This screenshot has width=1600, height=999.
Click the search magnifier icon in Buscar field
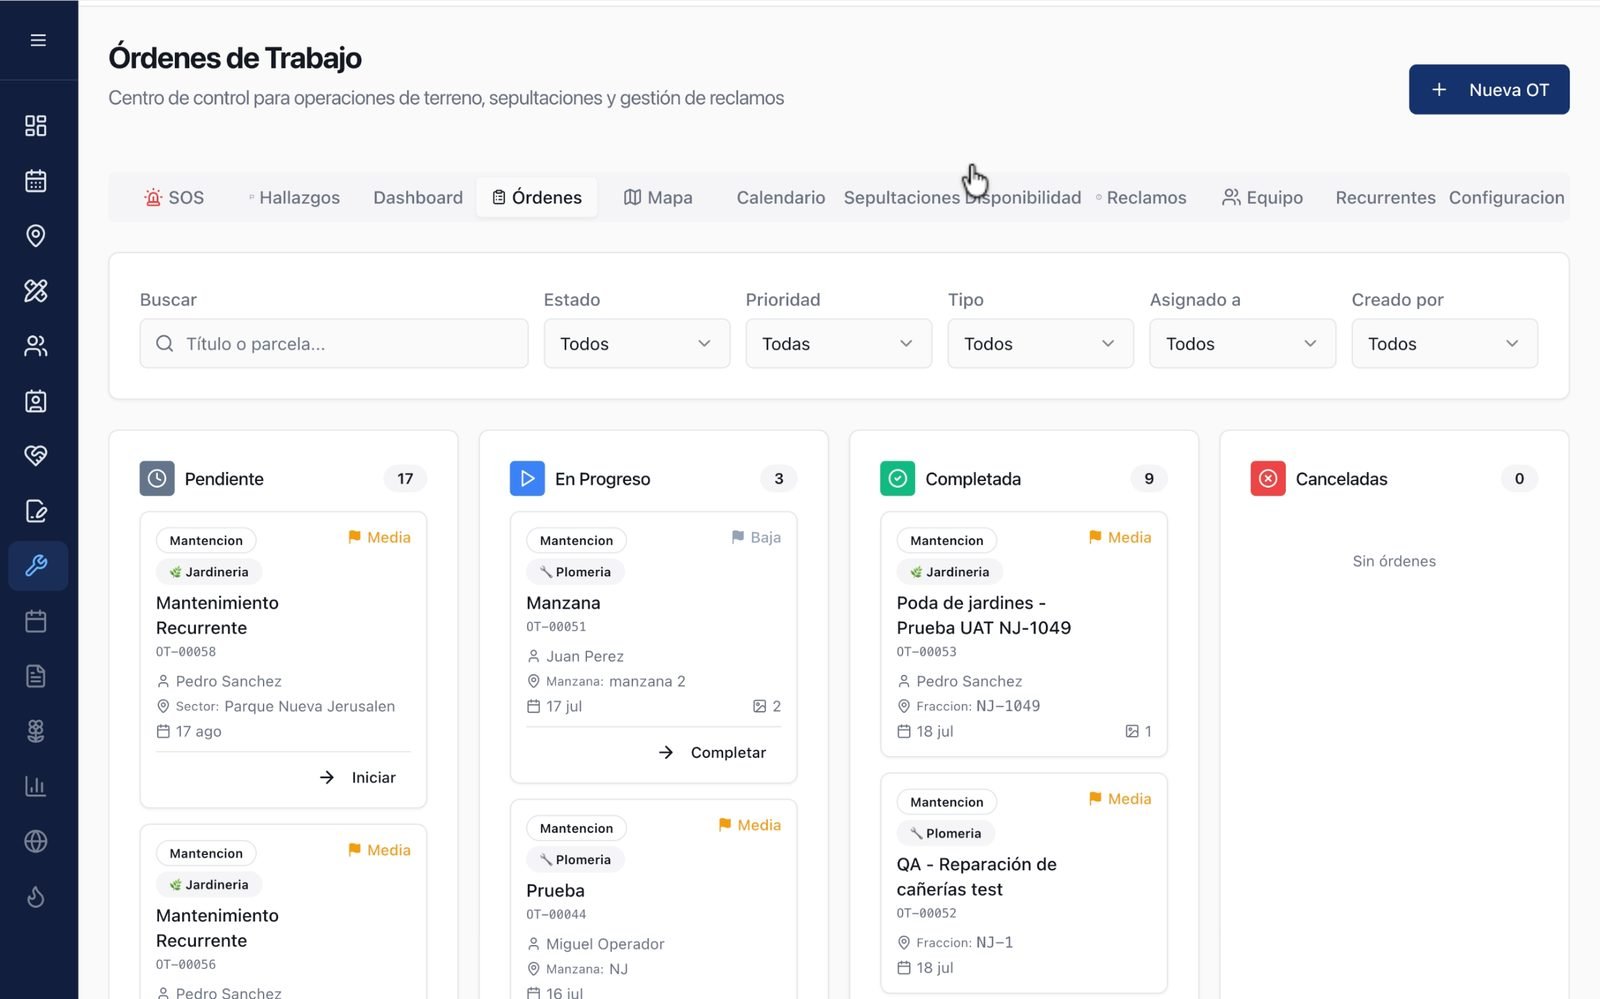pyautogui.click(x=165, y=344)
